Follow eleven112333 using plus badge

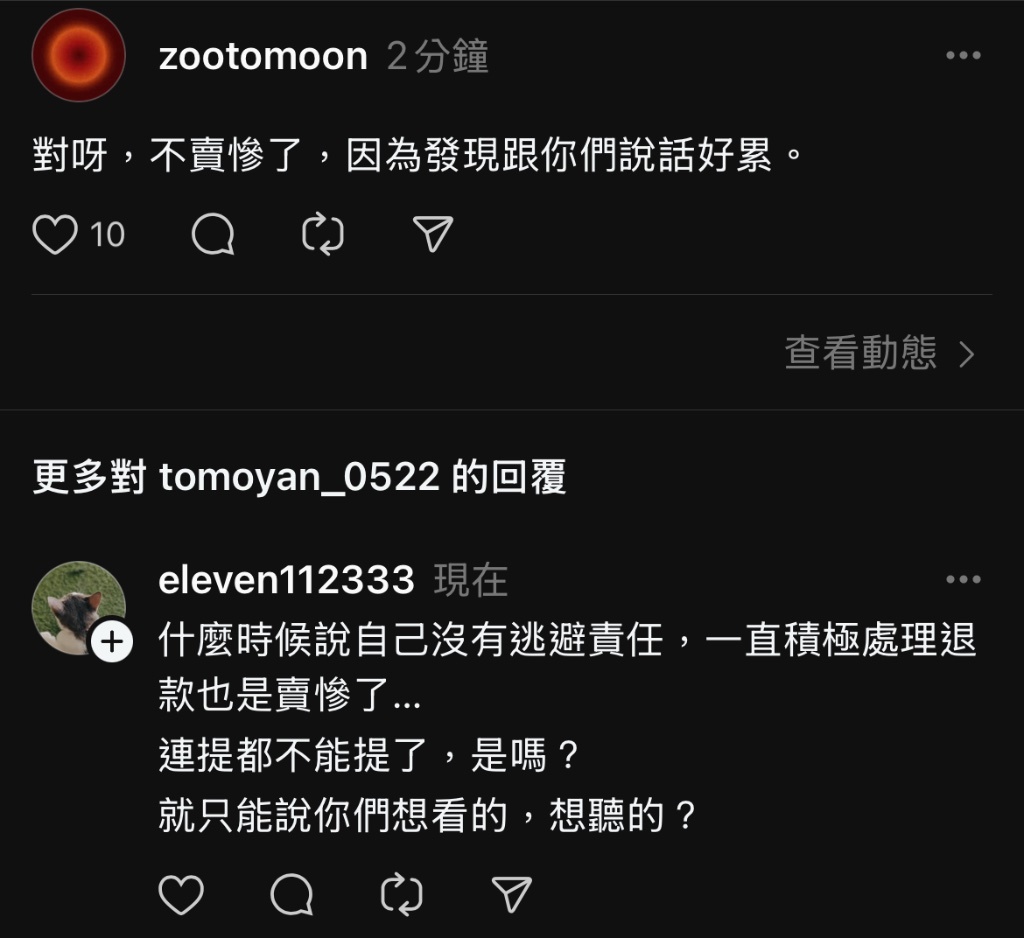(112, 641)
